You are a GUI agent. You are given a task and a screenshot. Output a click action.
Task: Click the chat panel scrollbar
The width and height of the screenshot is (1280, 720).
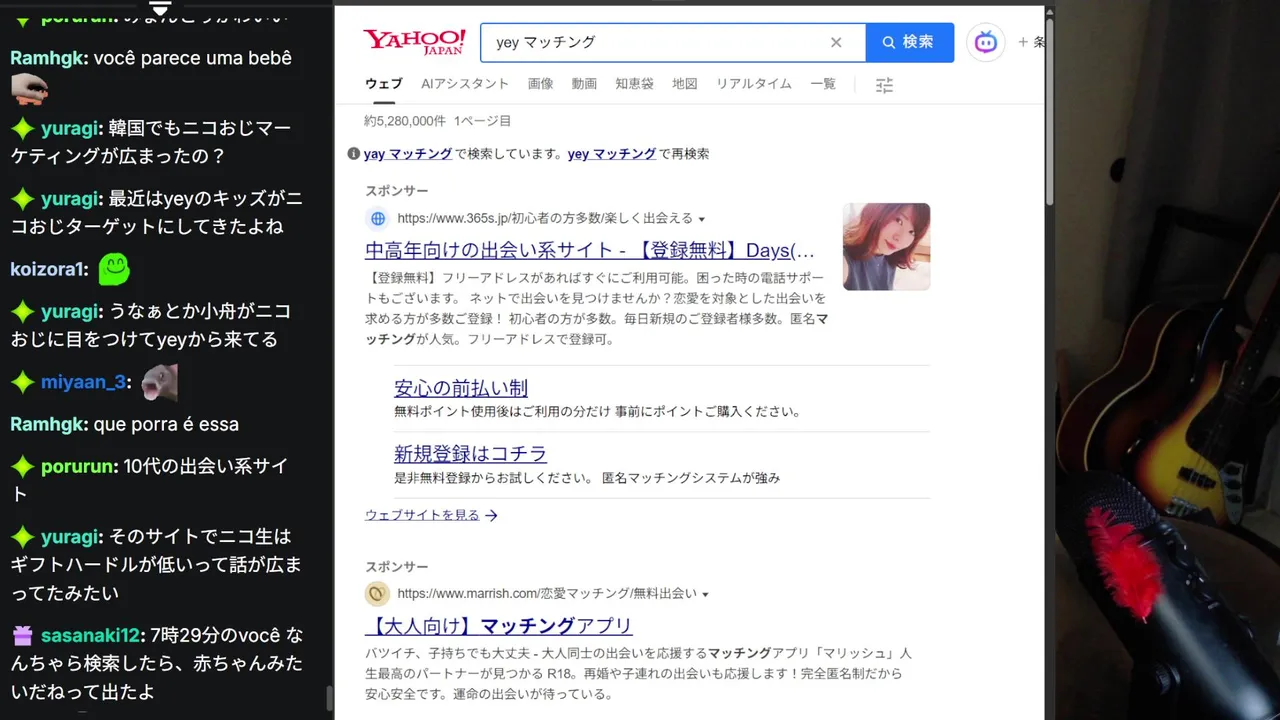pyautogui.click(x=328, y=698)
